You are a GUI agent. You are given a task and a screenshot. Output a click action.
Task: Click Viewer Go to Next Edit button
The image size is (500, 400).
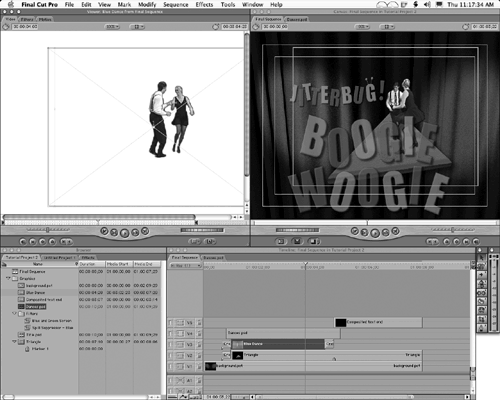coord(145,231)
